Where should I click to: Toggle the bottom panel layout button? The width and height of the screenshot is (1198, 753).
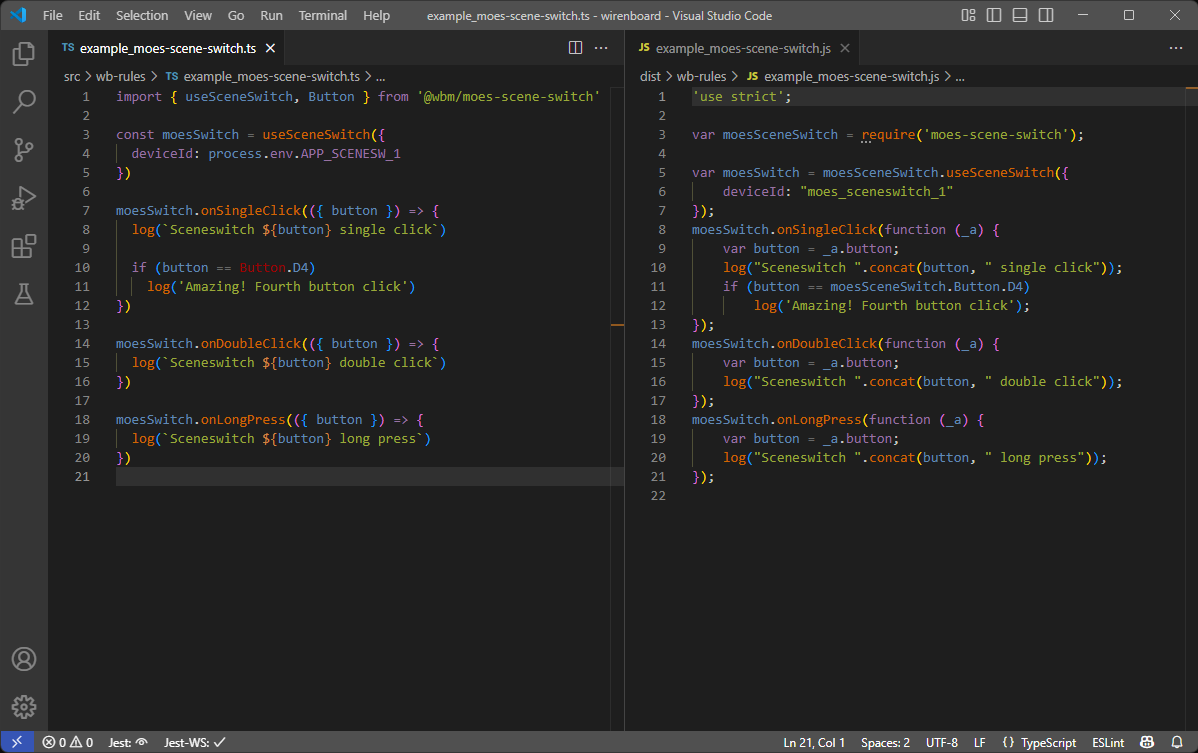[1019, 16]
